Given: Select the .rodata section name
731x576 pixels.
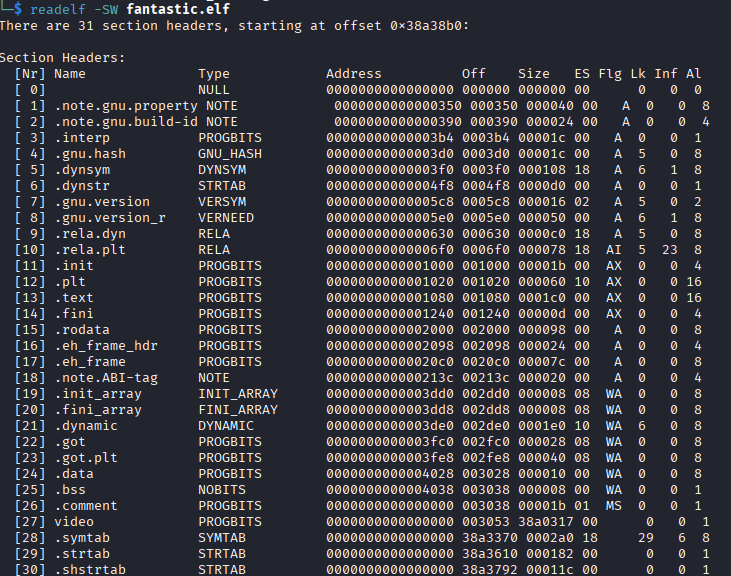Looking at the screenshot, I should point(82,329).
